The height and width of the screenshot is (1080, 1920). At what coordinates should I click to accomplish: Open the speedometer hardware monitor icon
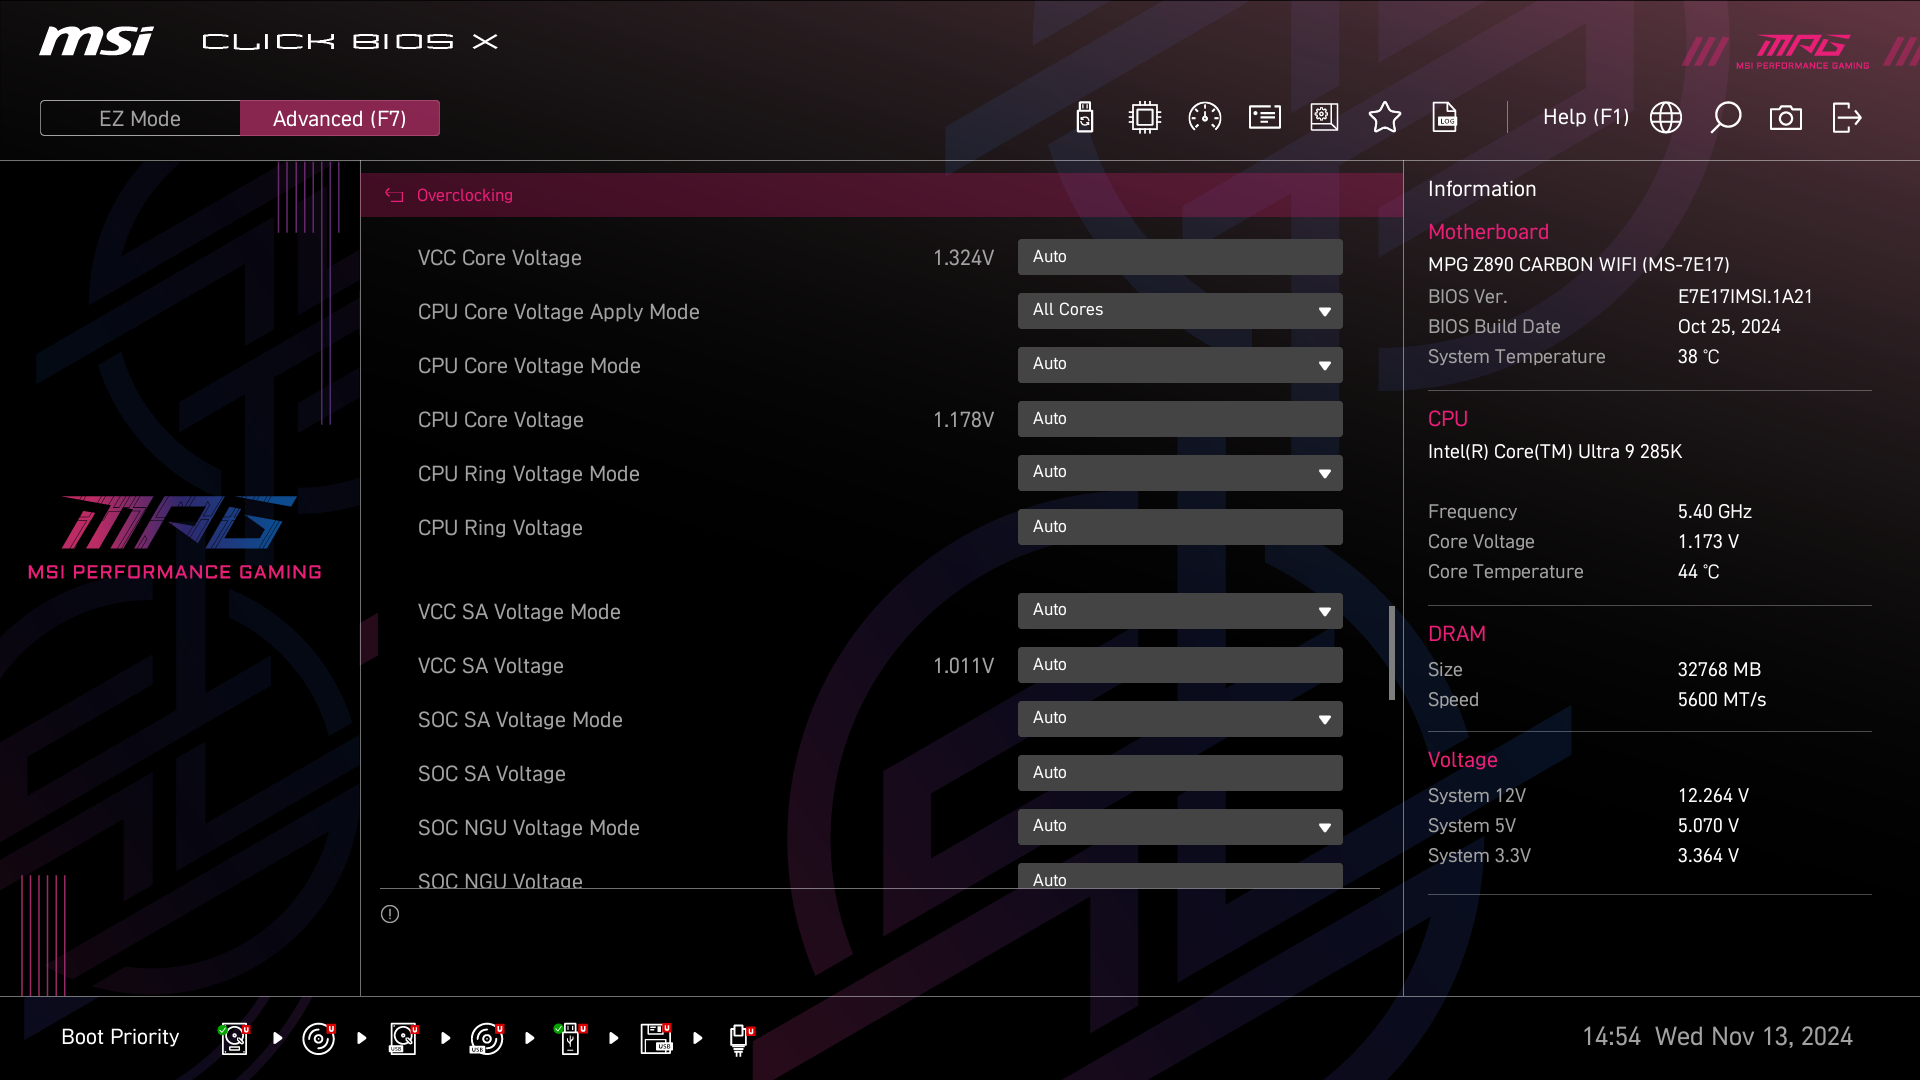[x=1204, y=118]
